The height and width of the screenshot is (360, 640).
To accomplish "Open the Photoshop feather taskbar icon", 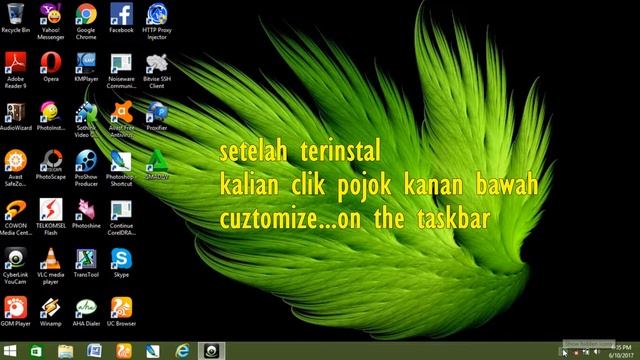I will 153,351.
